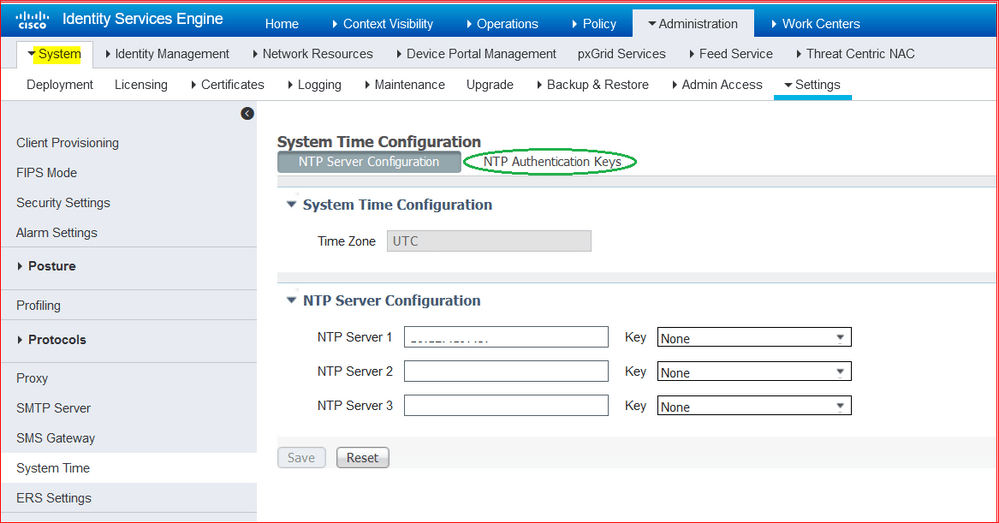Open the Home tab

(x=282, y=24)
